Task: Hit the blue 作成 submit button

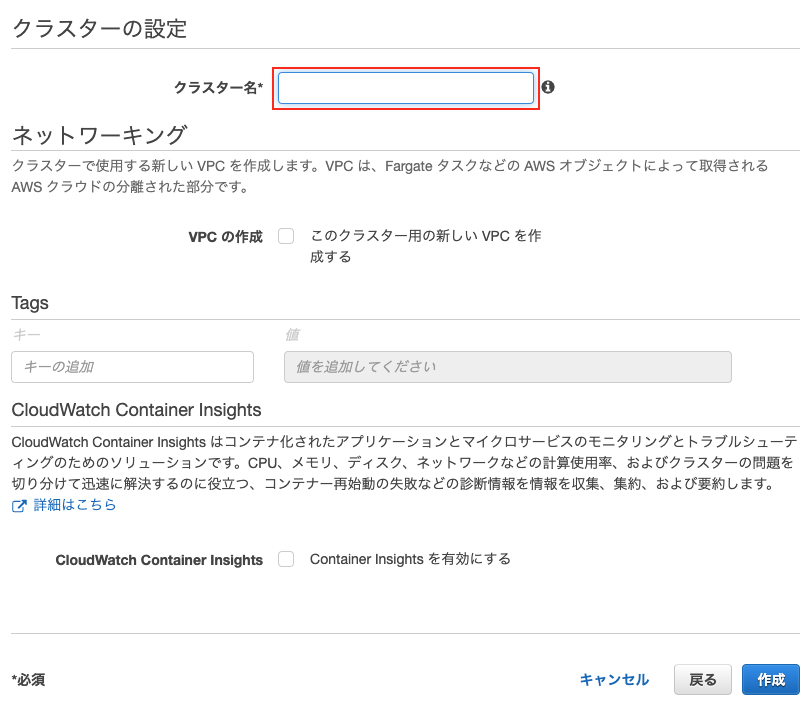Action: pos(770,679)
